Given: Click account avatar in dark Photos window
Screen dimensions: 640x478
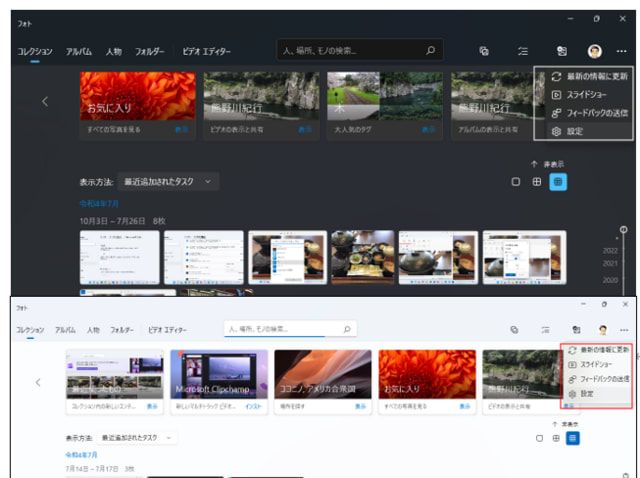Looking at the screenshot, I should (x=594, y=51).
